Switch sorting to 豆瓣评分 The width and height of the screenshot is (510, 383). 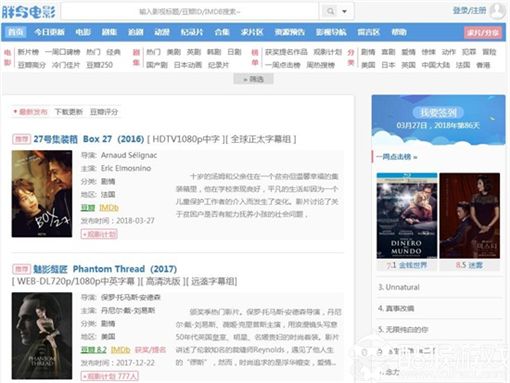click(104, 112)
